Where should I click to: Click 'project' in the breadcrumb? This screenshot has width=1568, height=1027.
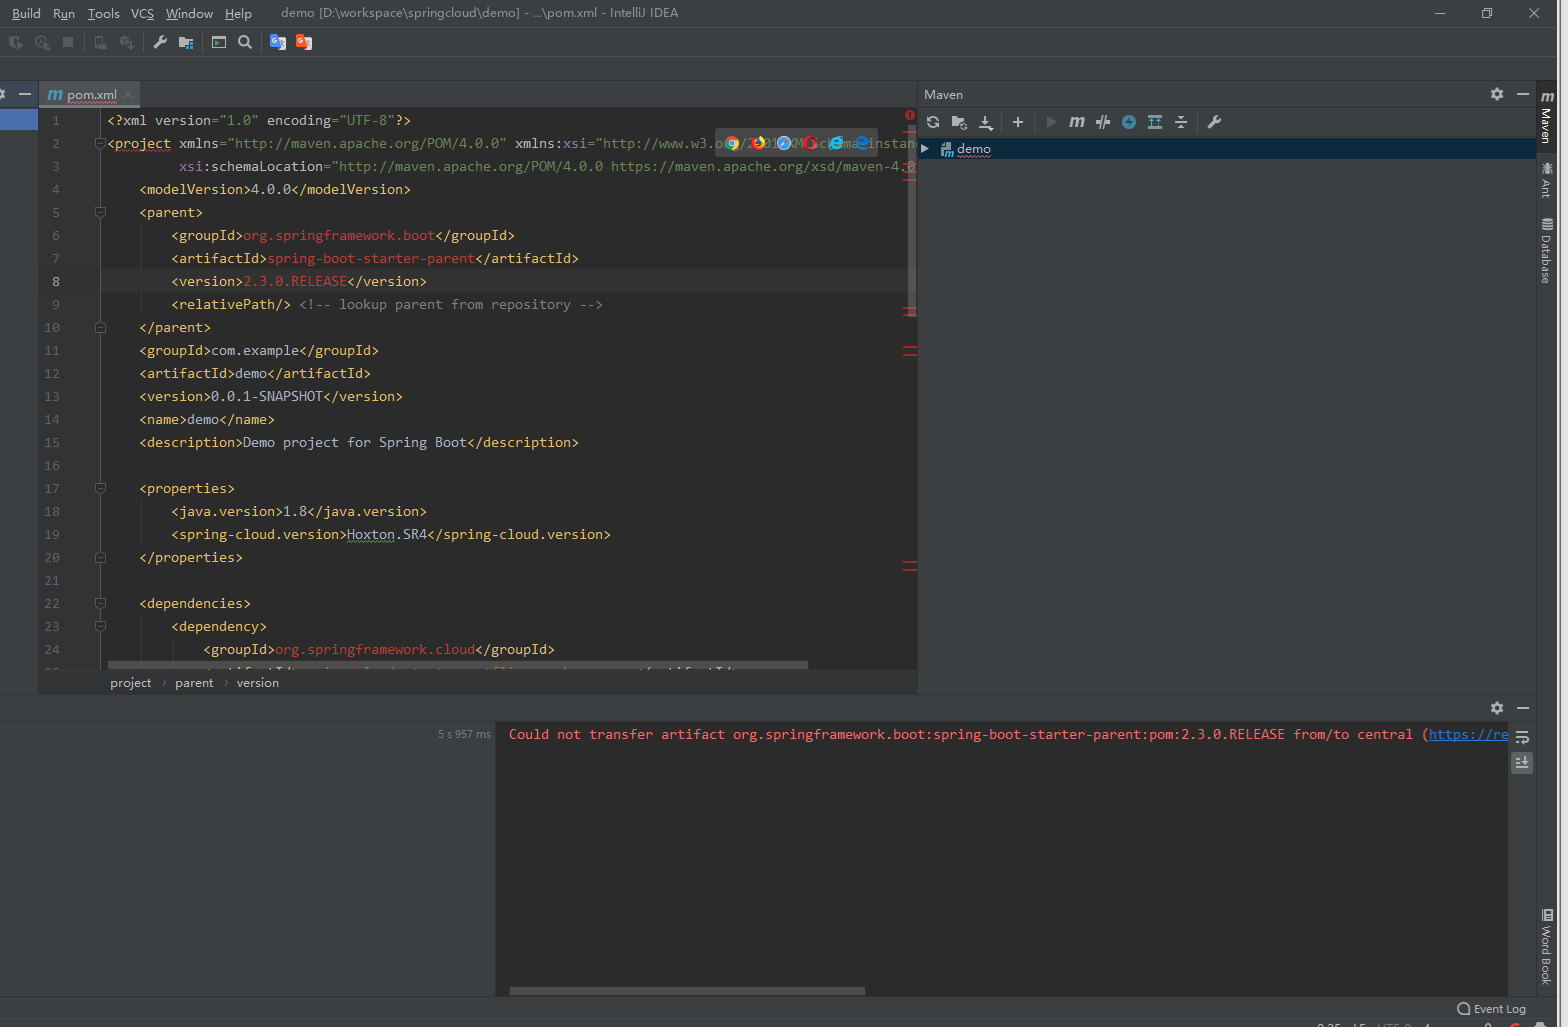click(131, 683)
